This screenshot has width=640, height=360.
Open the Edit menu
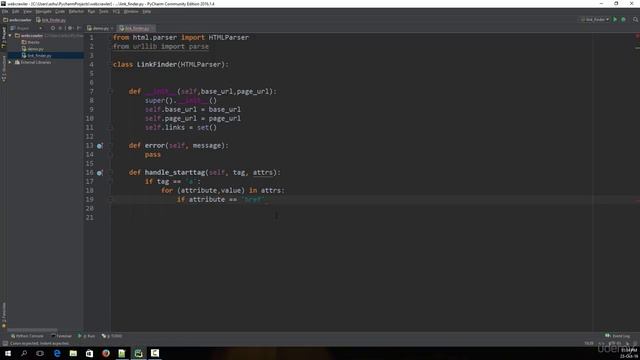16,11
